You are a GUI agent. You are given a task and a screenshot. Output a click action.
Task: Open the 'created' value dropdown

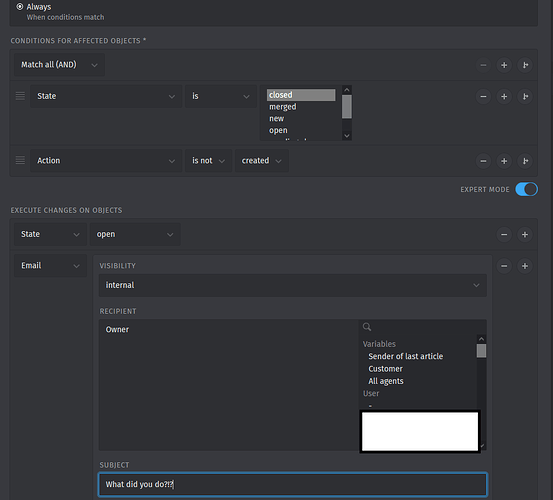point(262,160)
